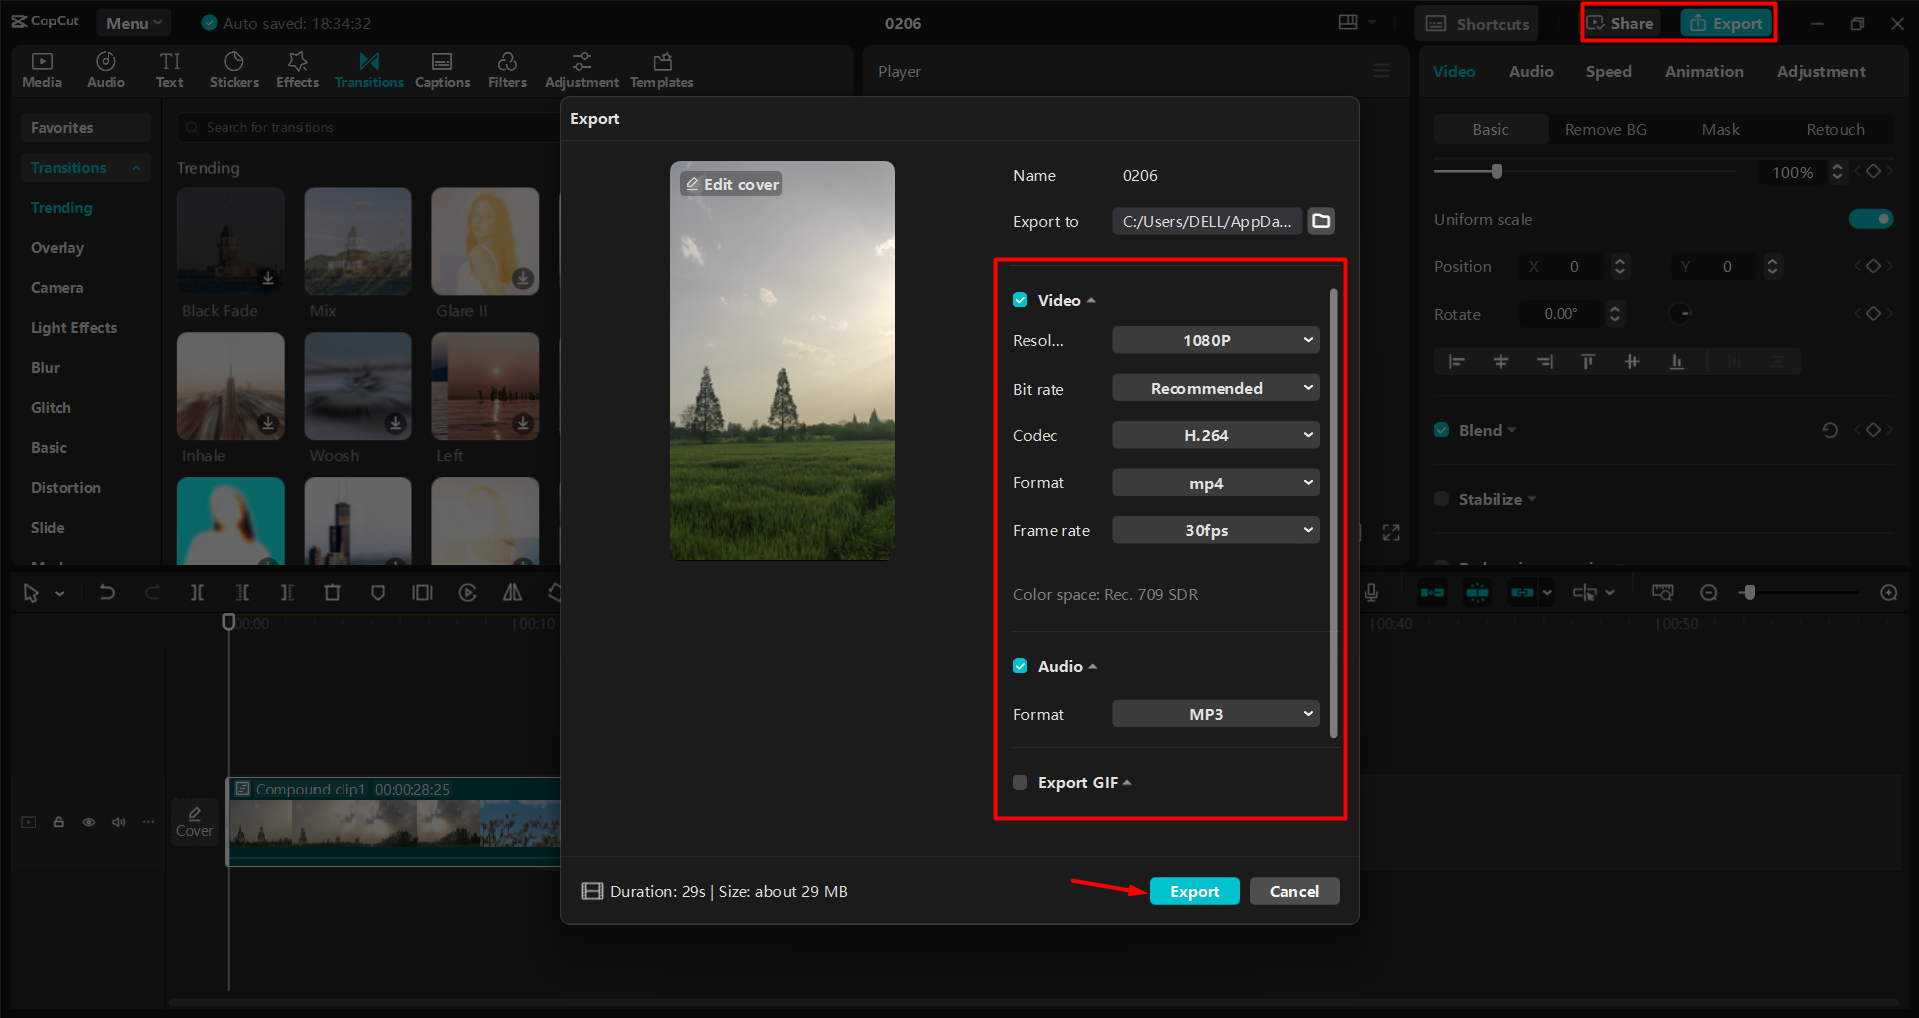Viewport: 1919px width, 1018px height.
Task: Undo the last action
Action: pyautogui.click(x=107, y=592)
